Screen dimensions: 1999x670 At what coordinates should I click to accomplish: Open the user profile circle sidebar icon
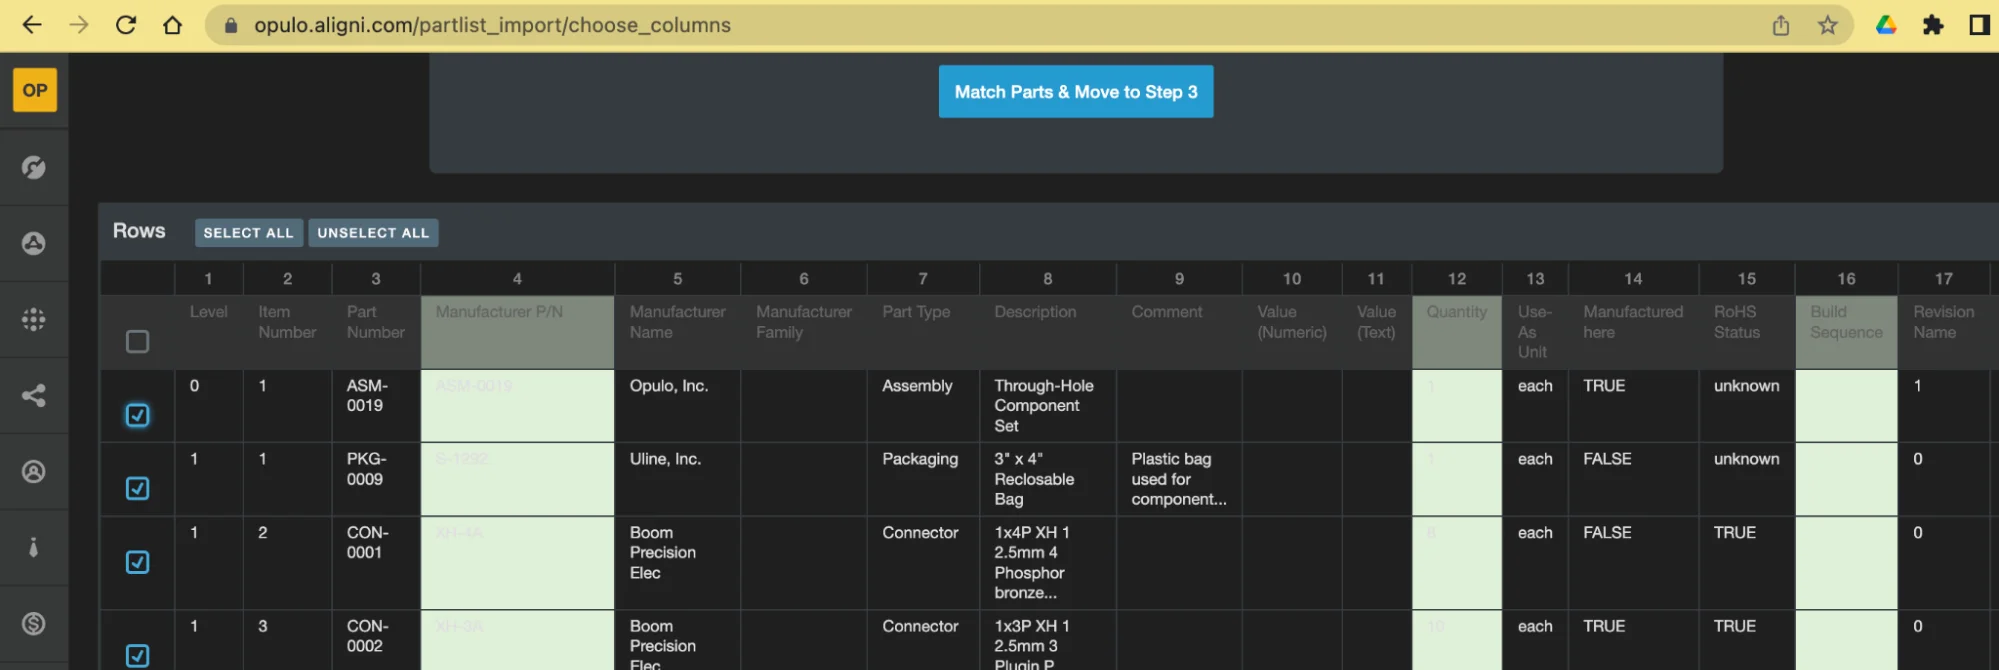tap(34, 472)
